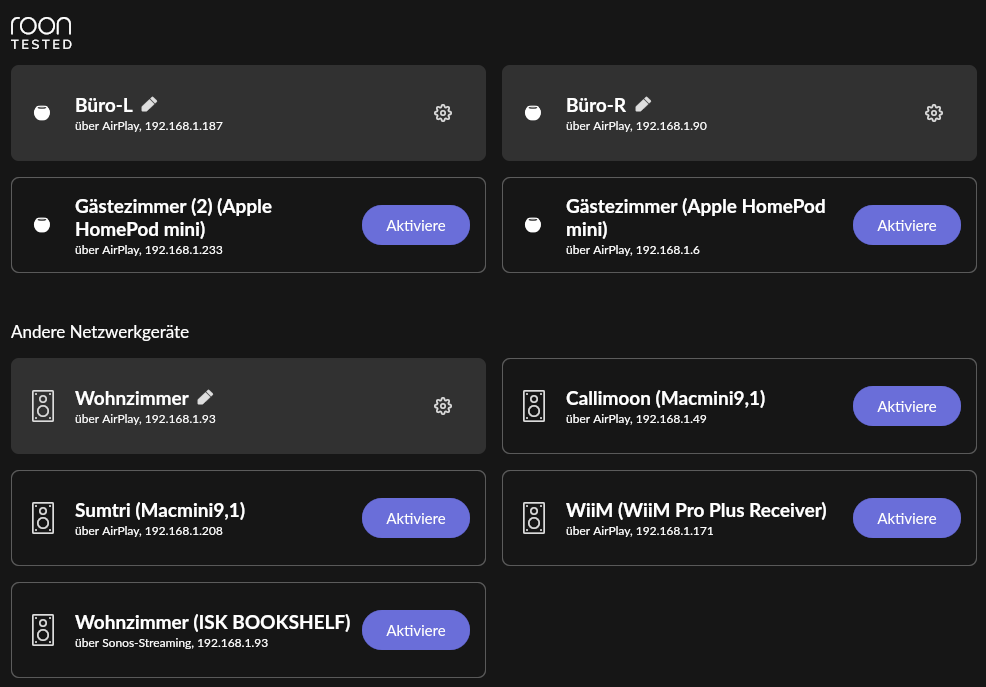The height and width of the screenshot is (687, 986).
Task: Activate Gästezimmer HomePod mini at 192.168.1.6
Action: [x=907, y=225]
